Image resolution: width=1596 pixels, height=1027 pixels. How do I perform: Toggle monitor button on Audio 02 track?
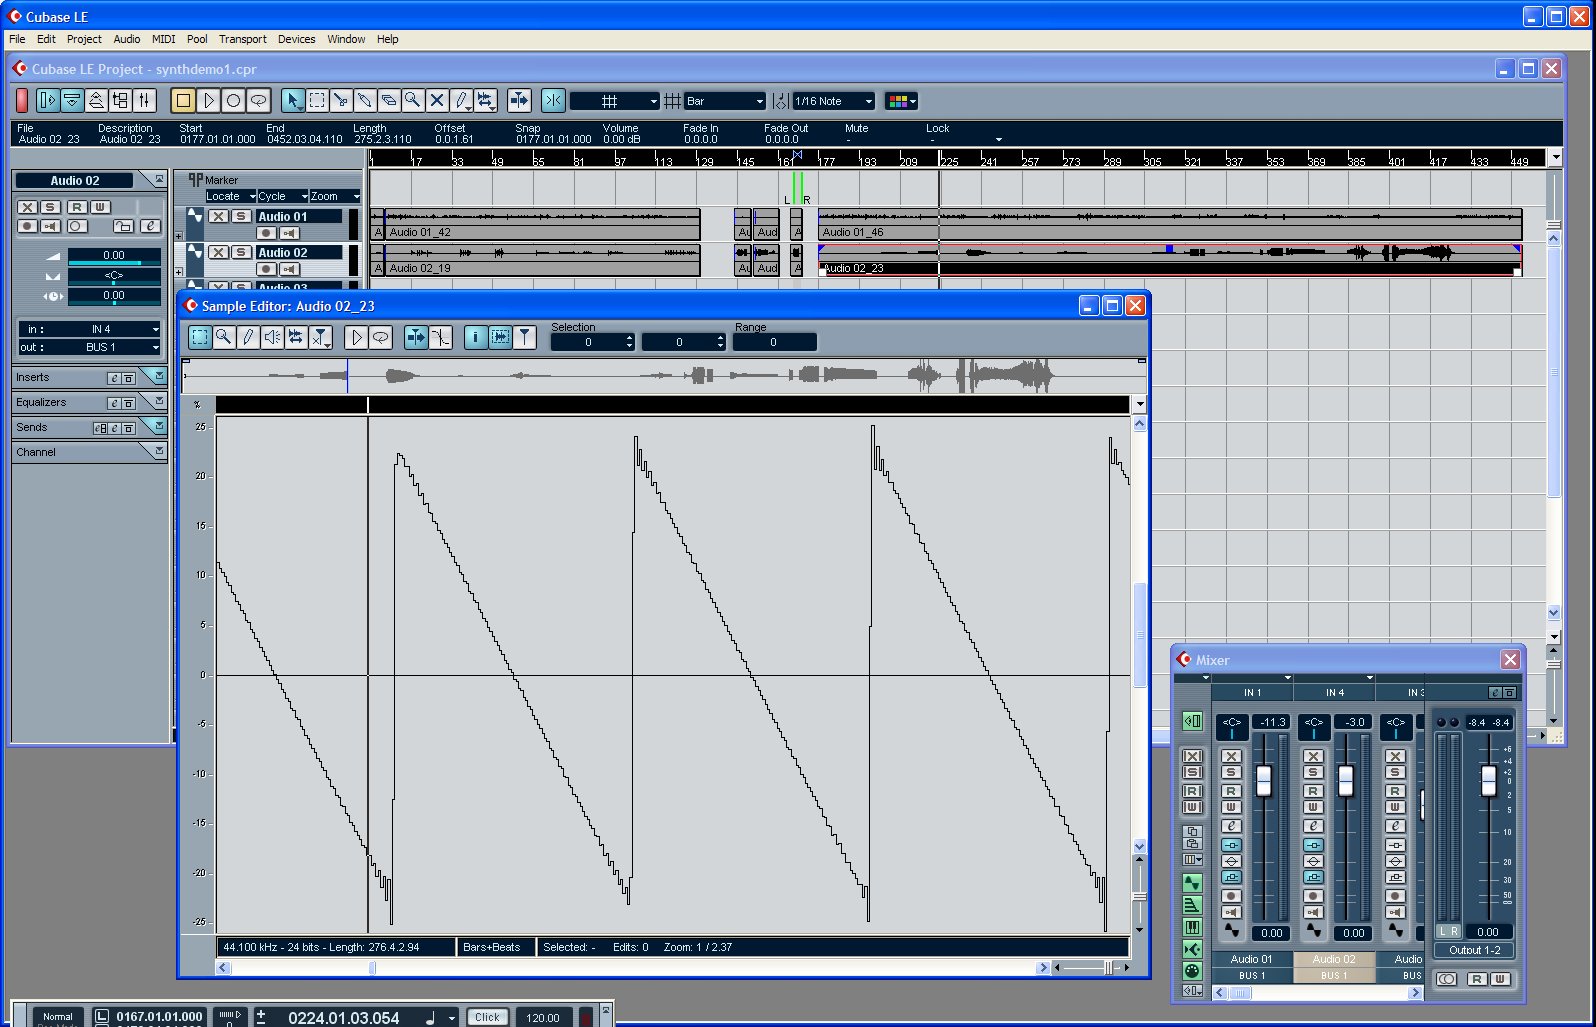(x=289, y=269)
